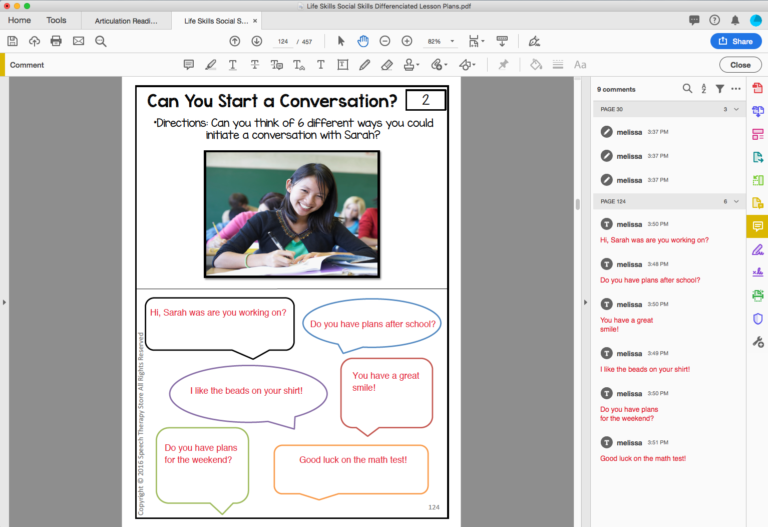Search comments with the magnifier icon
The image size is (768, 527).
click(687, 89)
